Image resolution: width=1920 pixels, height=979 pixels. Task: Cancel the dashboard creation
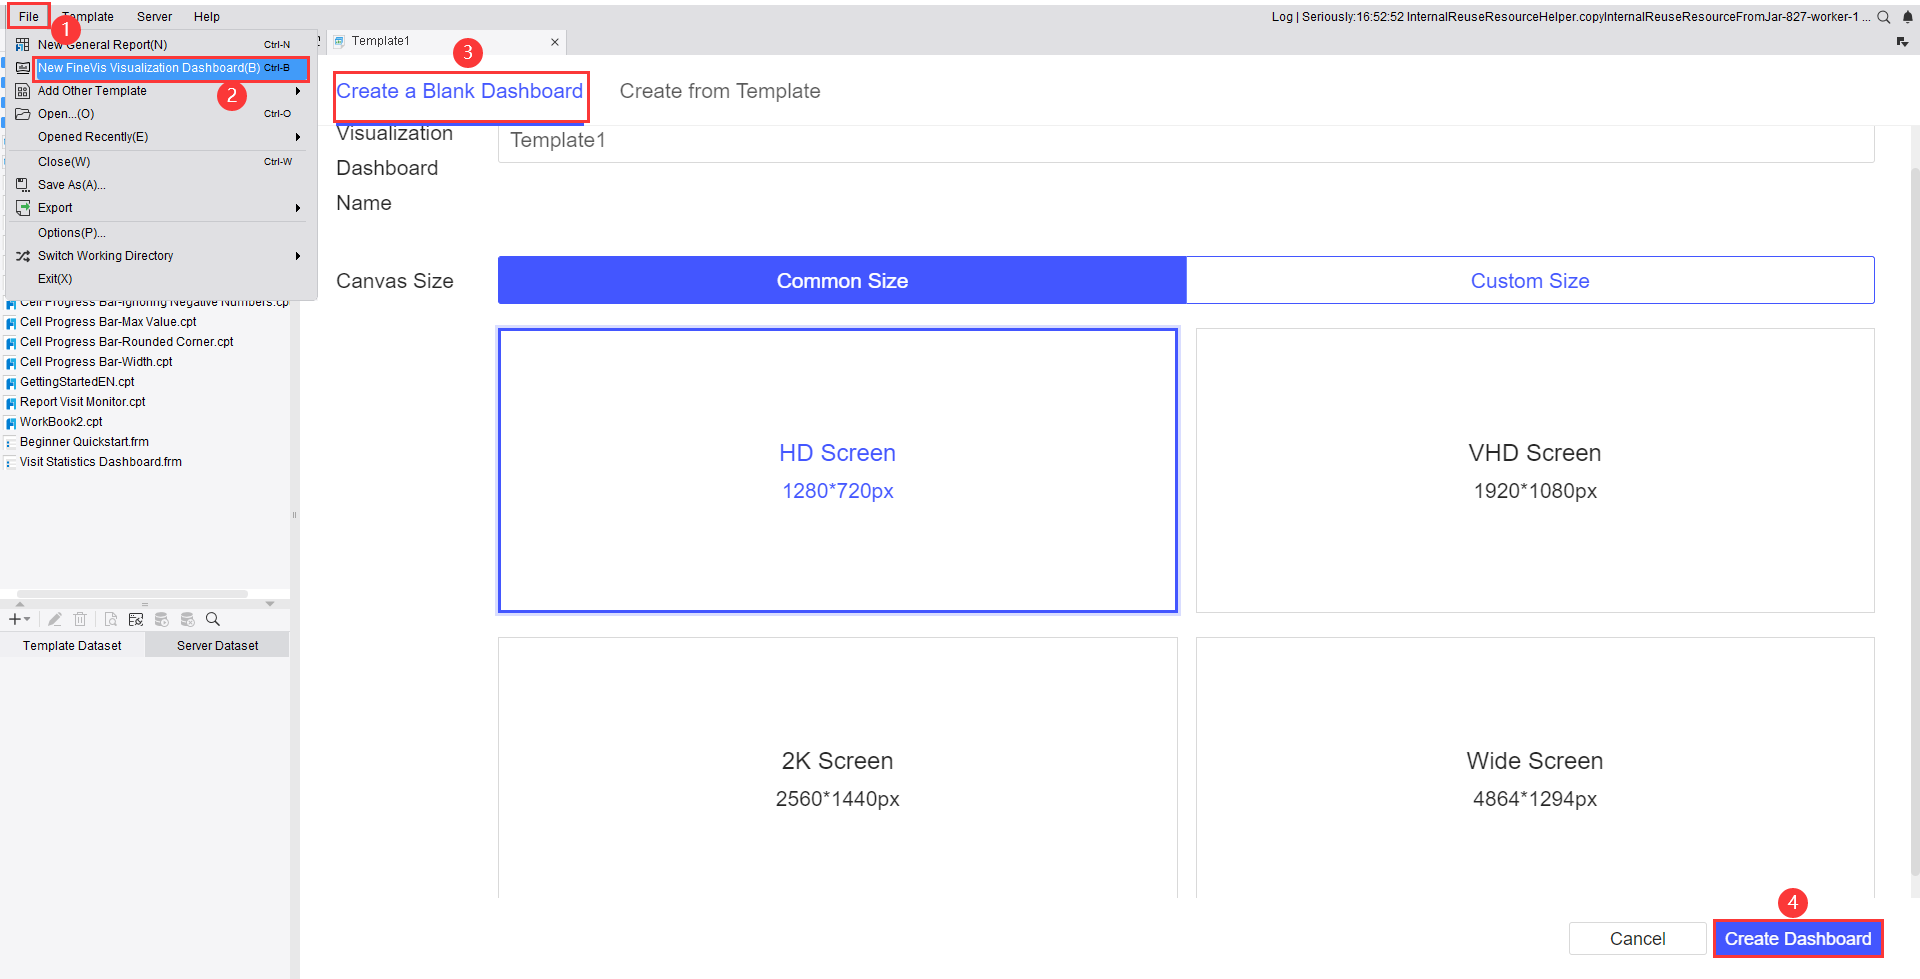(x=1637, y=938)
